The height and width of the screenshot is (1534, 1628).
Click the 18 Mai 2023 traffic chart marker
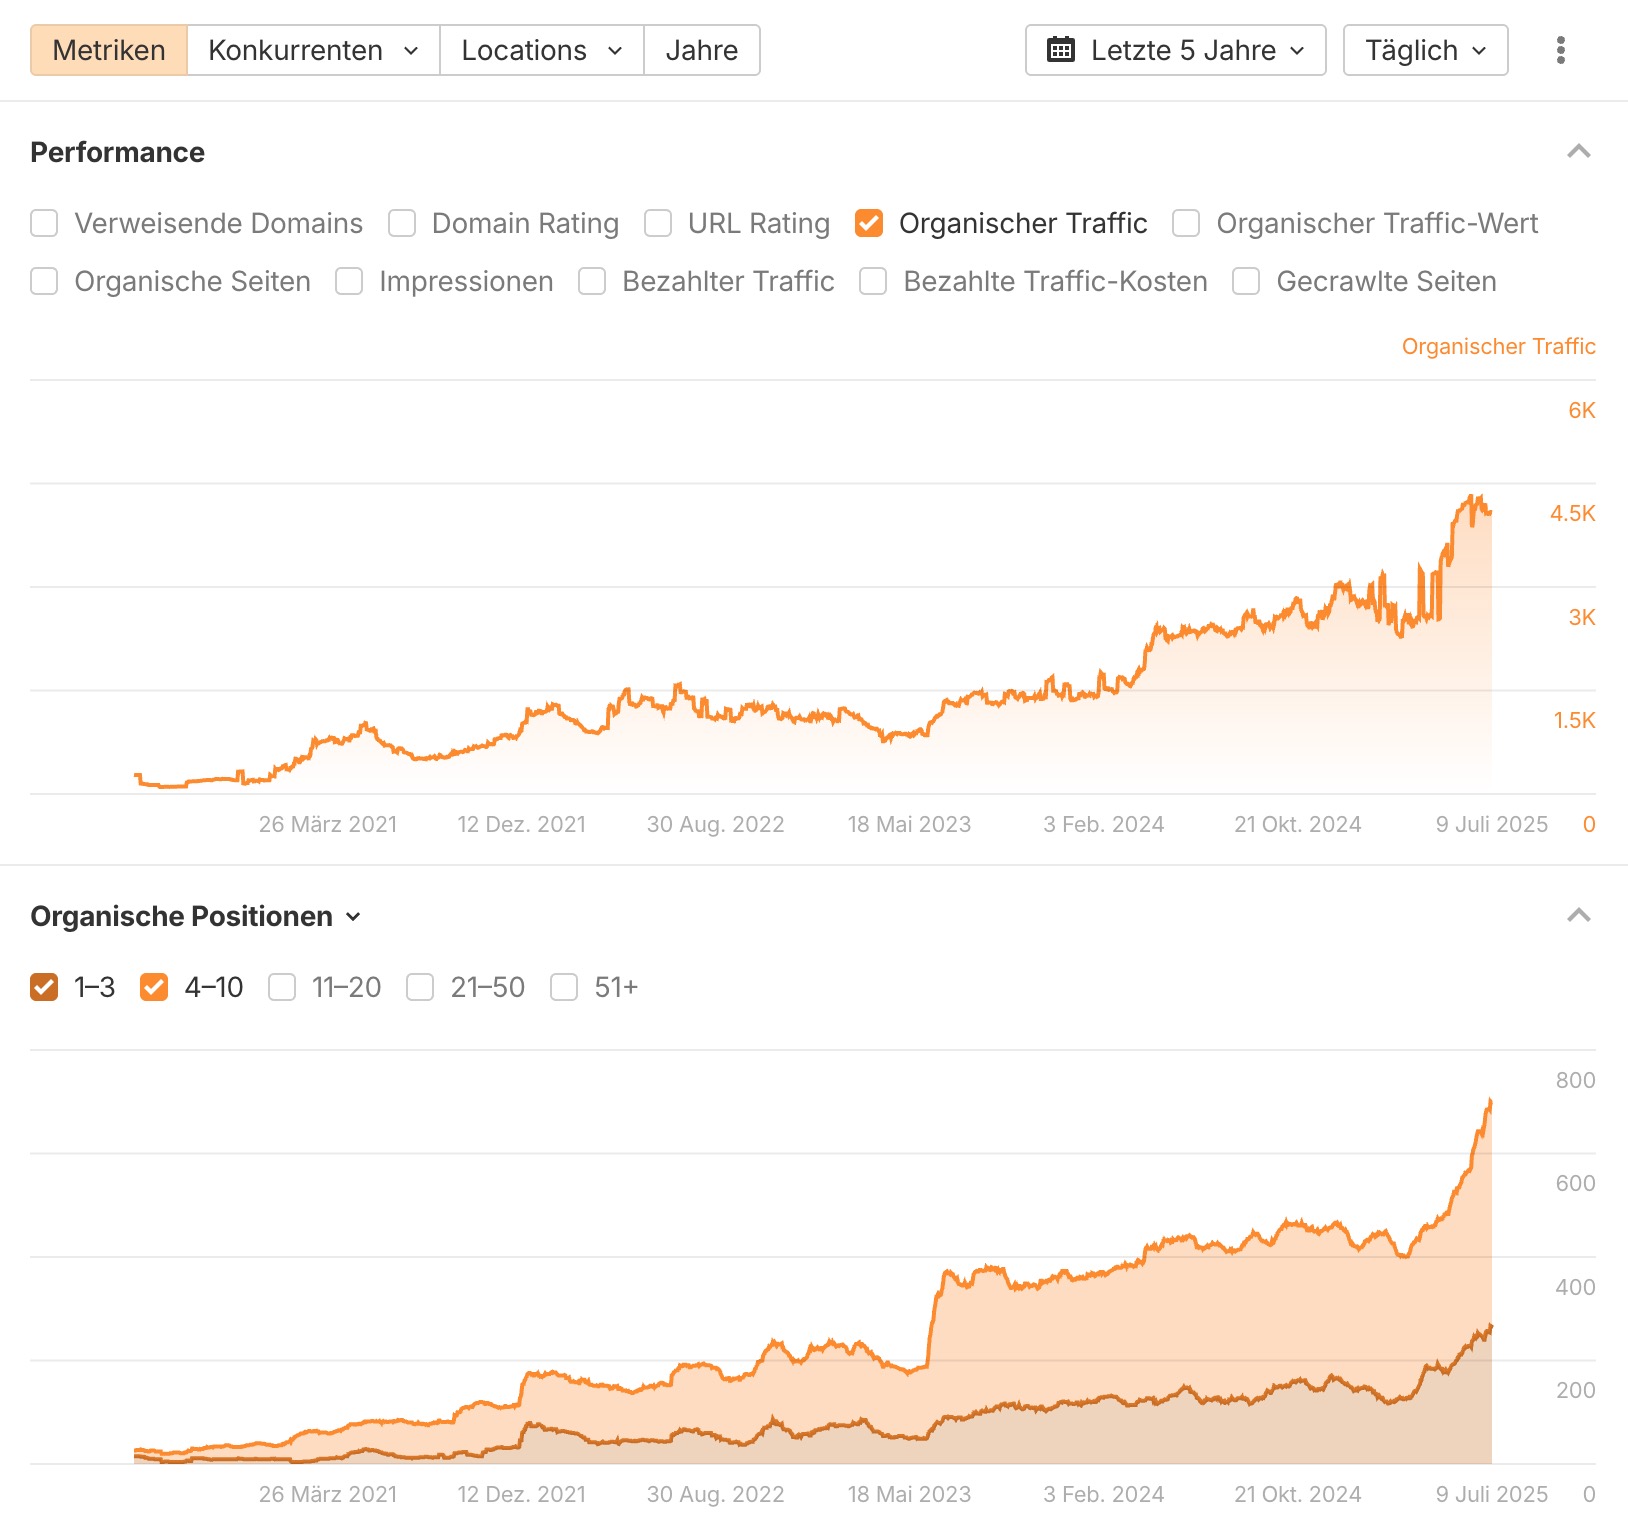tap(909, 824)
